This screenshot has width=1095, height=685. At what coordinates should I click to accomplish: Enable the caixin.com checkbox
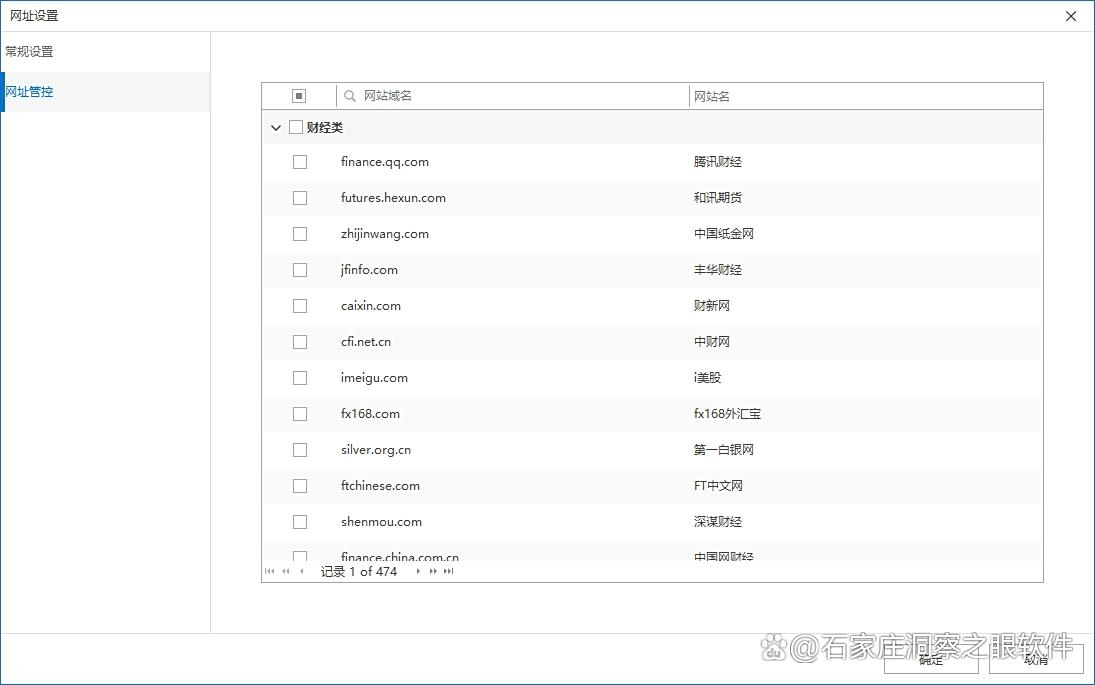300,306
